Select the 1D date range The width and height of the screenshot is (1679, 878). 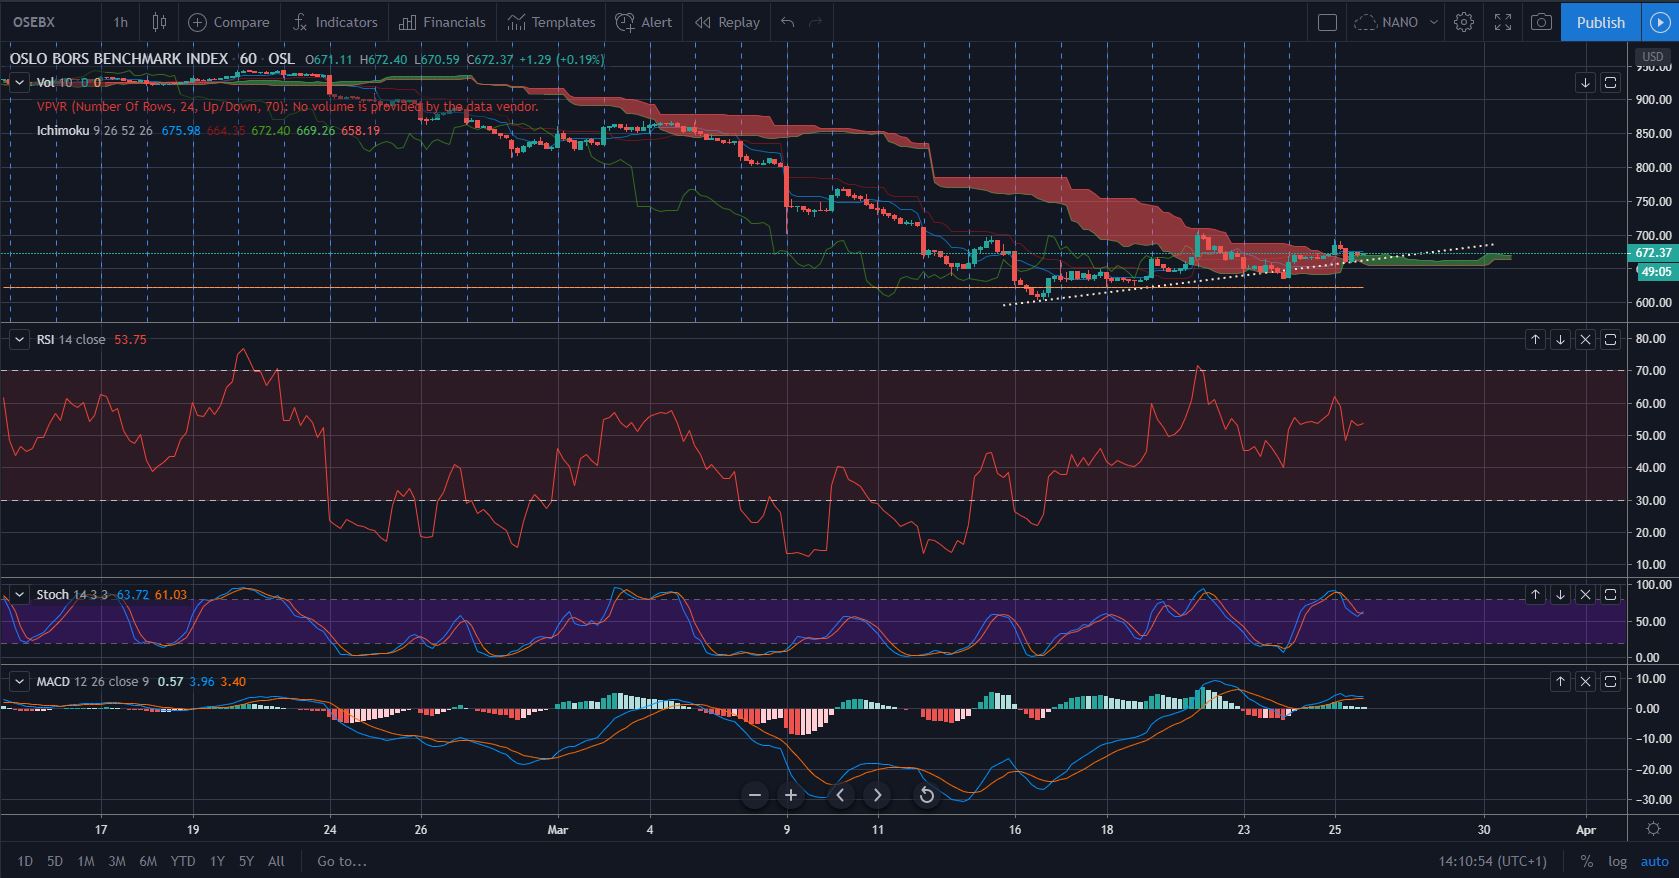click(x=25, y=861)
